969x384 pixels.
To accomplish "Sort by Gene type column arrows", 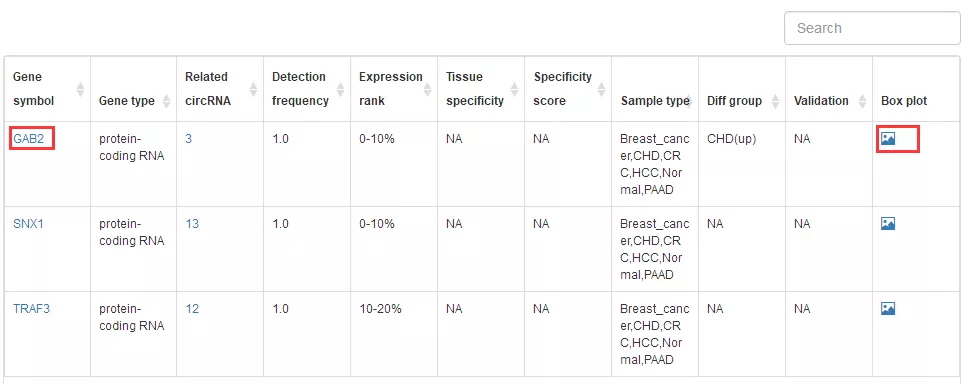I will point(167,101).
